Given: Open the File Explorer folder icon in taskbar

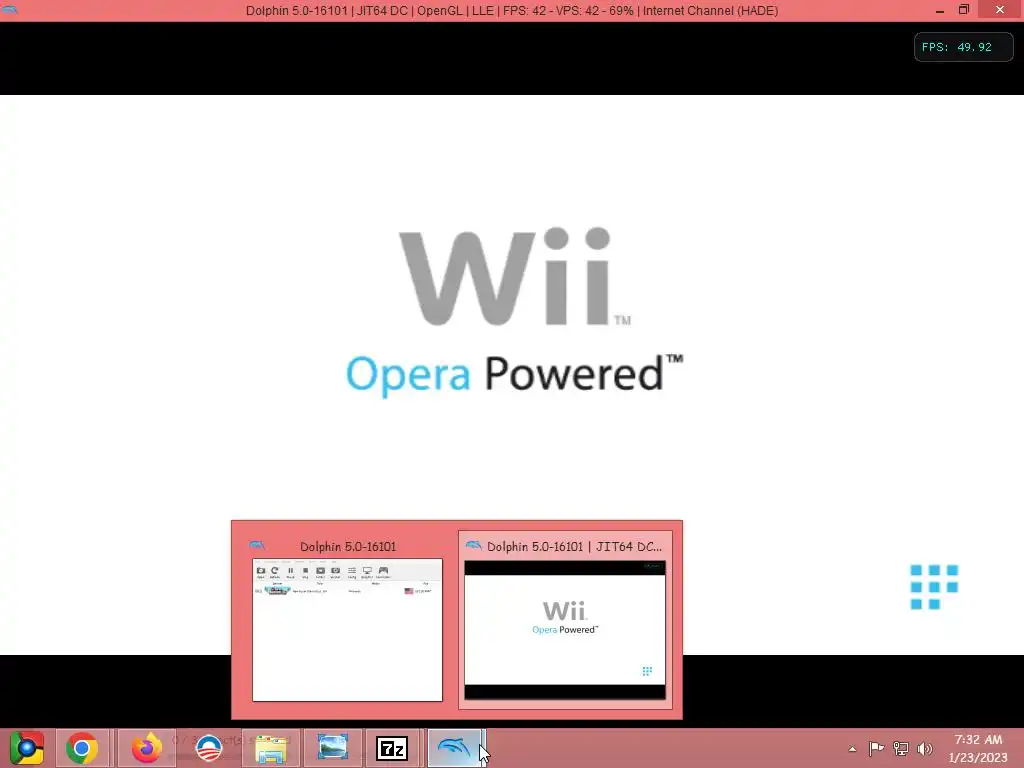Looking at the screenshot, I should click(271, 748).
